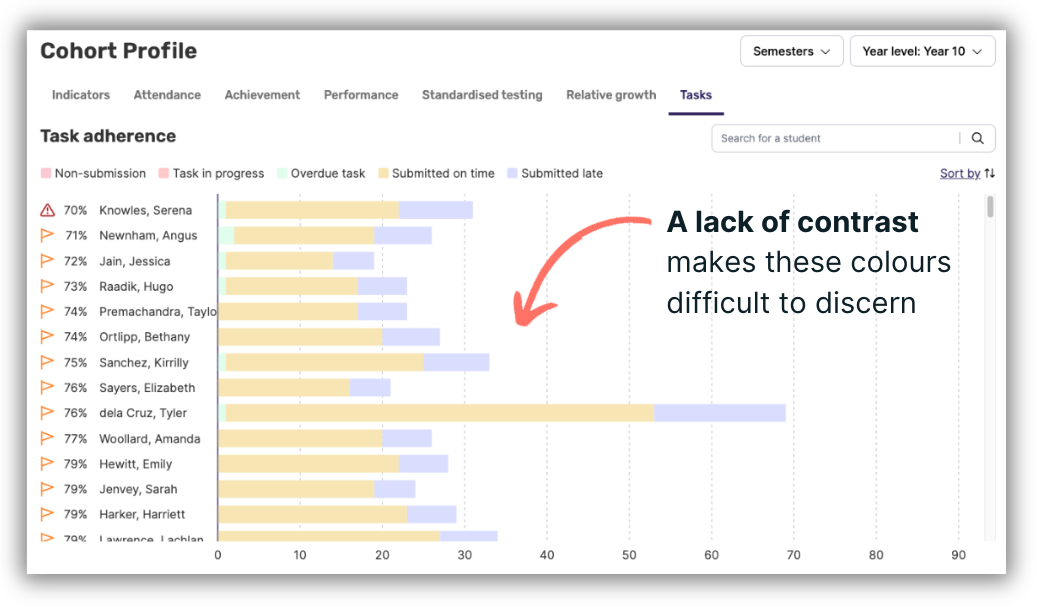Select the Relative growth tab heading
Image resolution: width=1037 pixels, height=607 pixels.
611,95
